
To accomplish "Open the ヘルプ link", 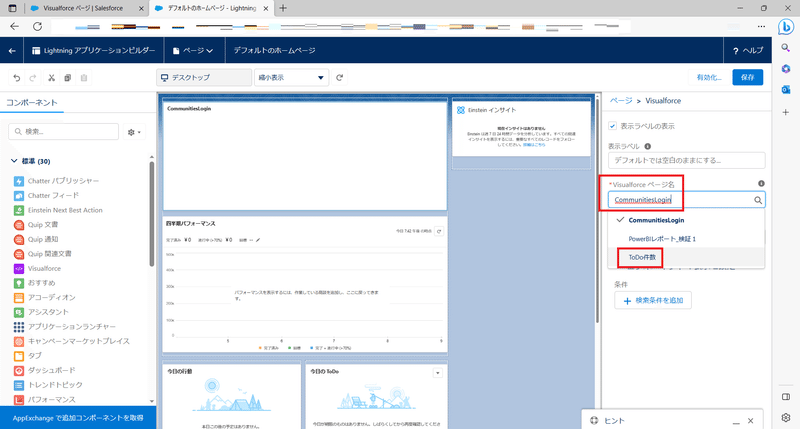I will pos(748,51).
